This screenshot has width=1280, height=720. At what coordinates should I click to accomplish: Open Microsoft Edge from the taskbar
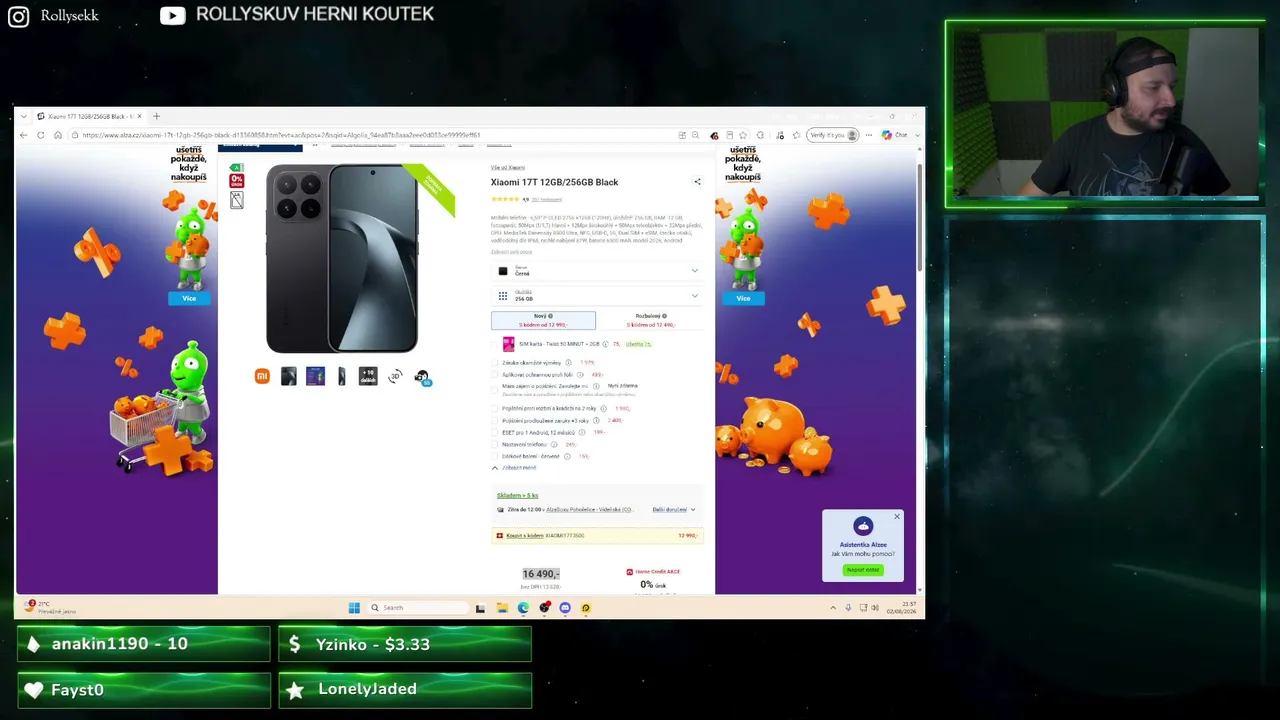pyautogui.click(x=523, y=608)
